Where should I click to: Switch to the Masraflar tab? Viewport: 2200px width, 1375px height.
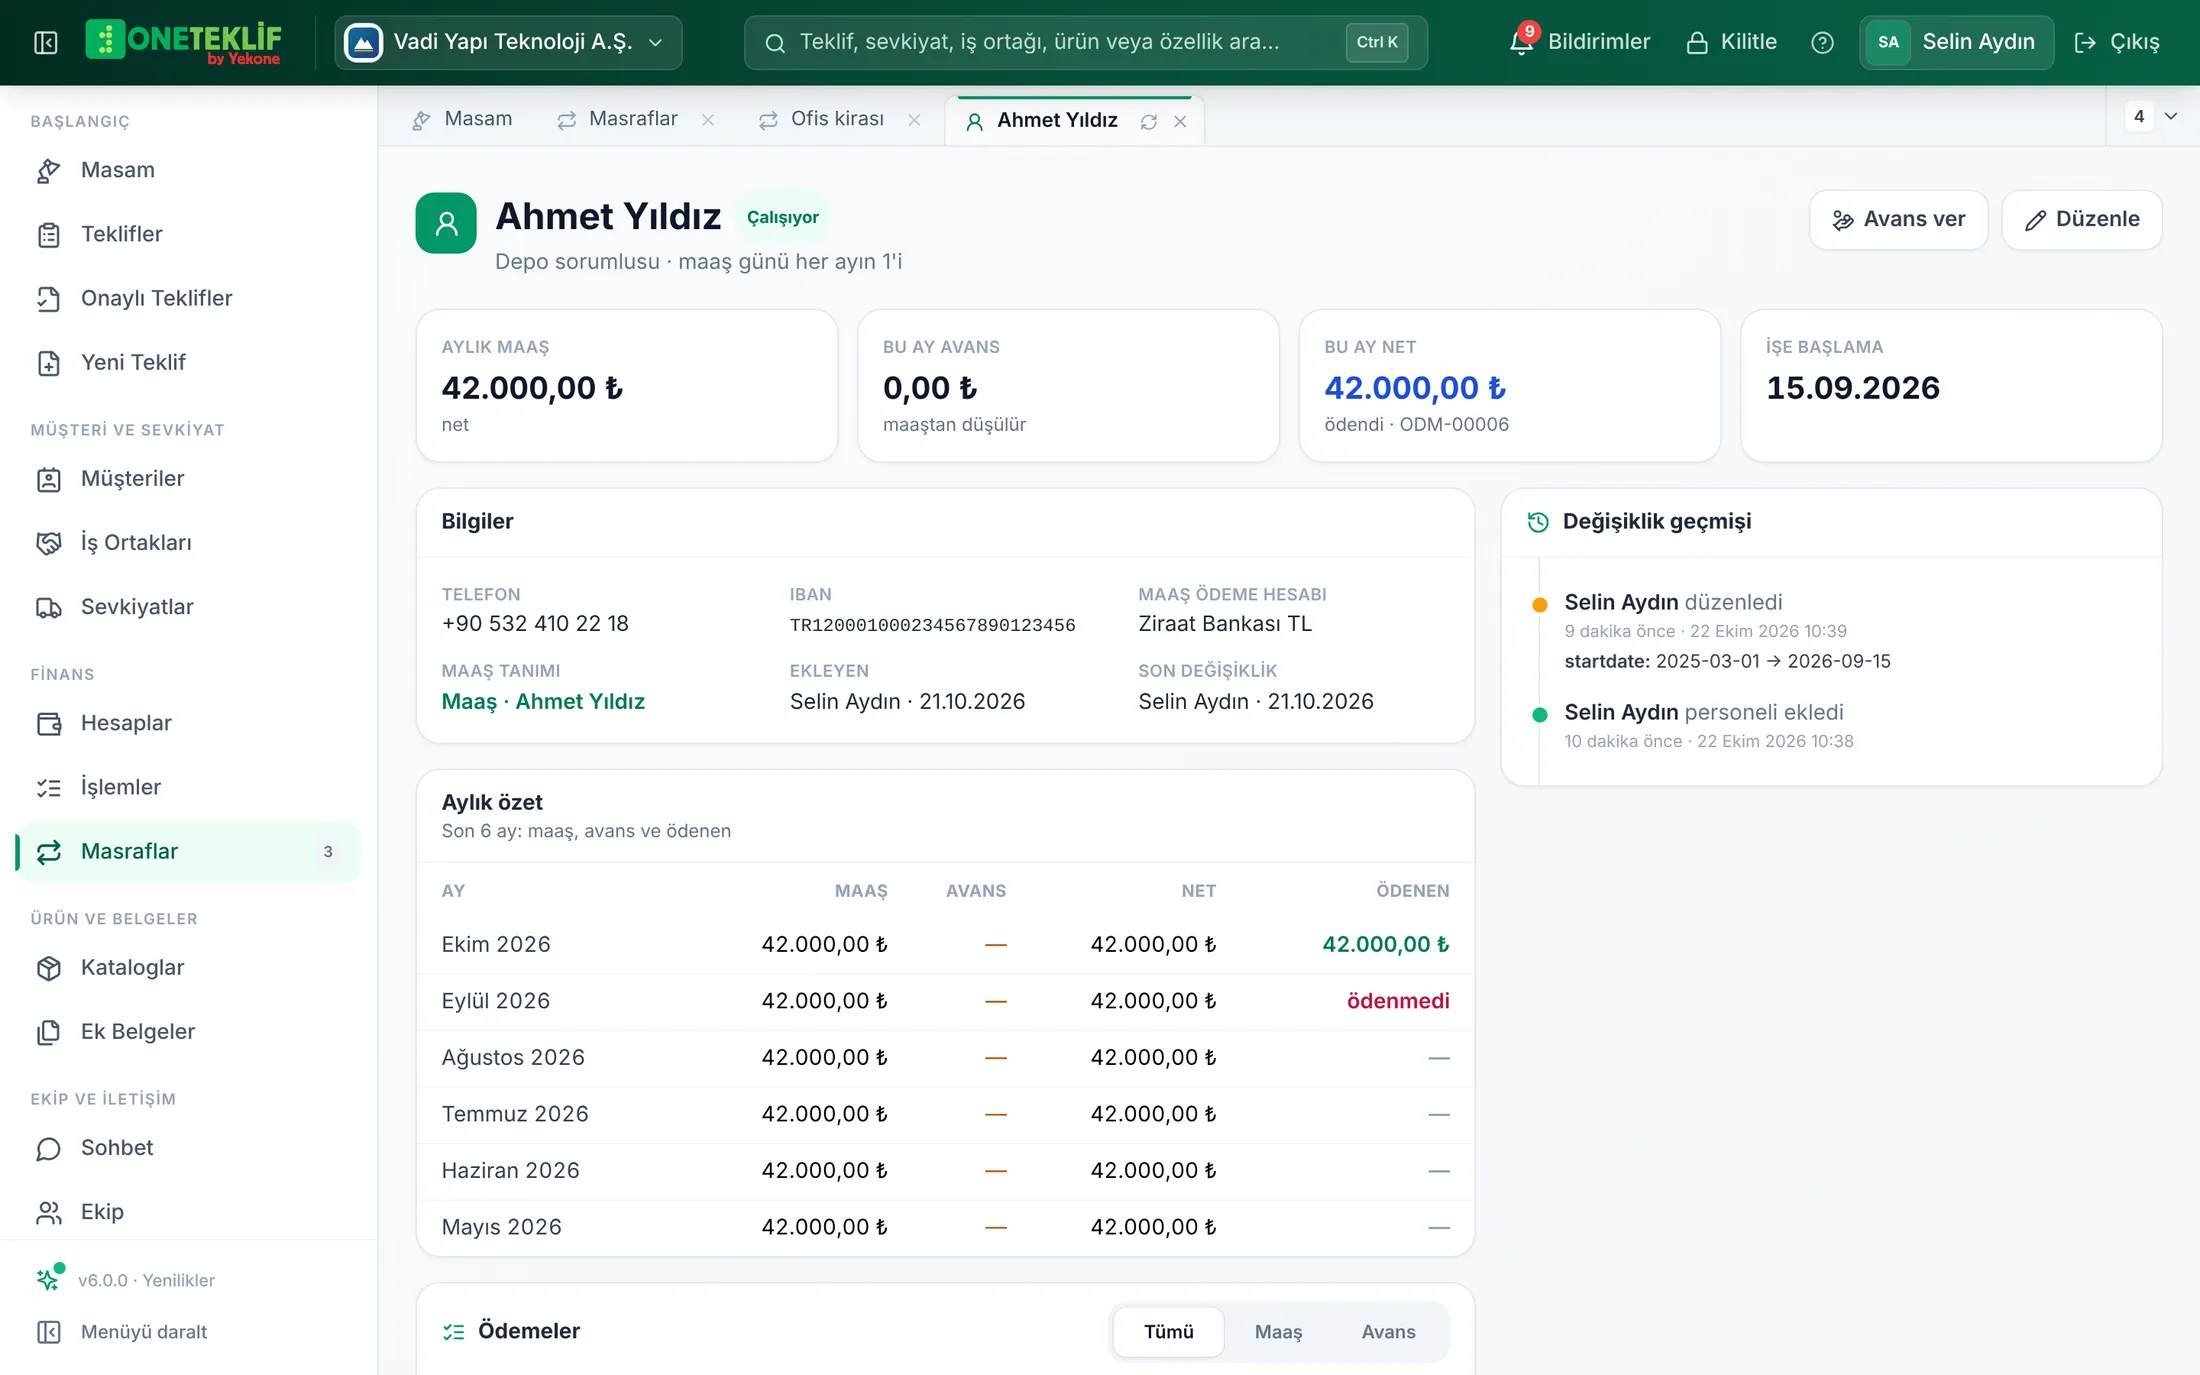[x=618, y=119]
